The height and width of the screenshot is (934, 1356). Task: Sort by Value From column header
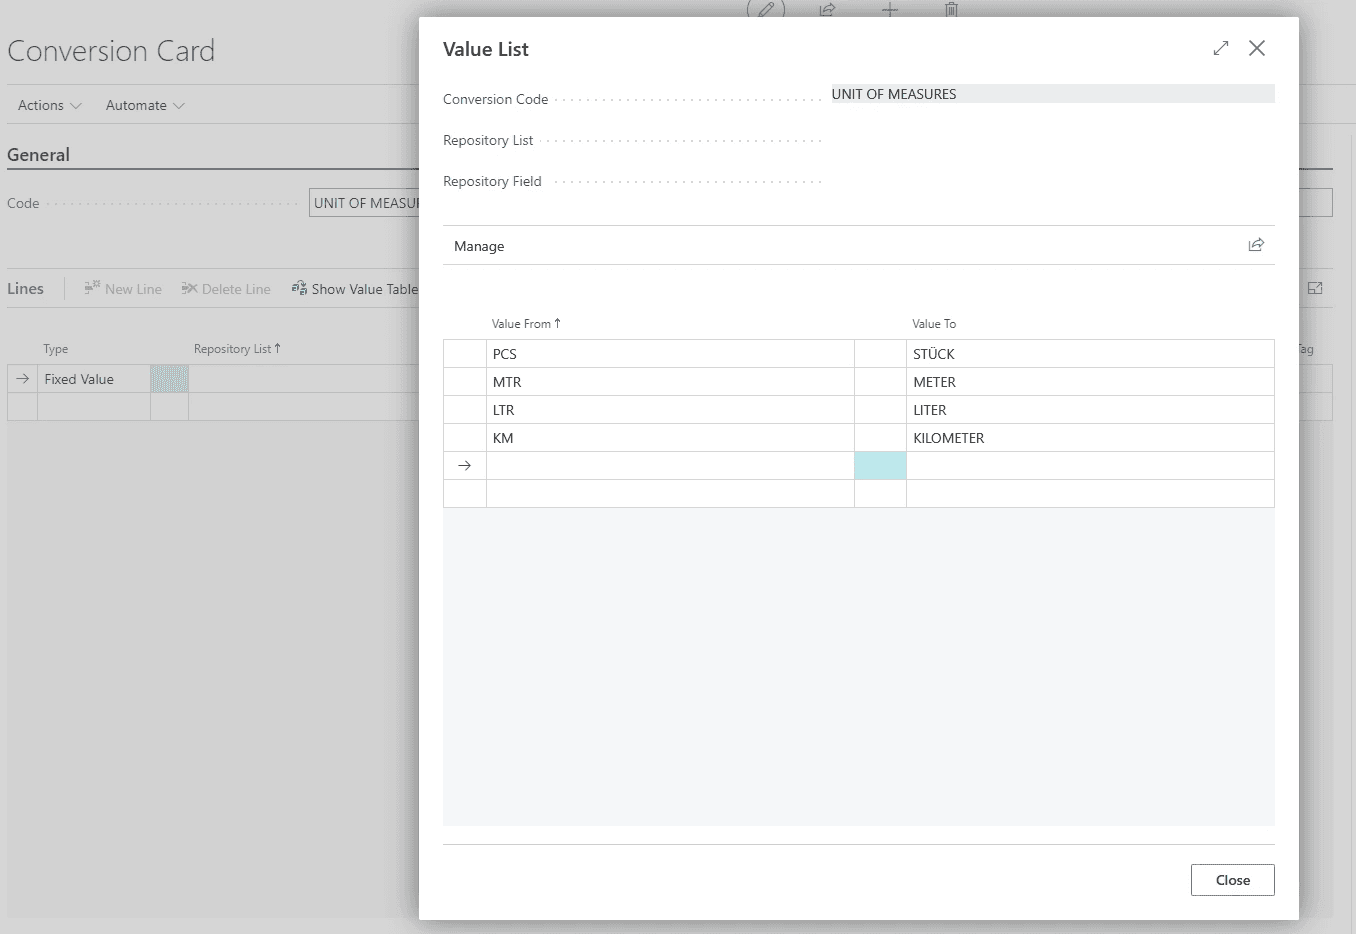(526, 324)
